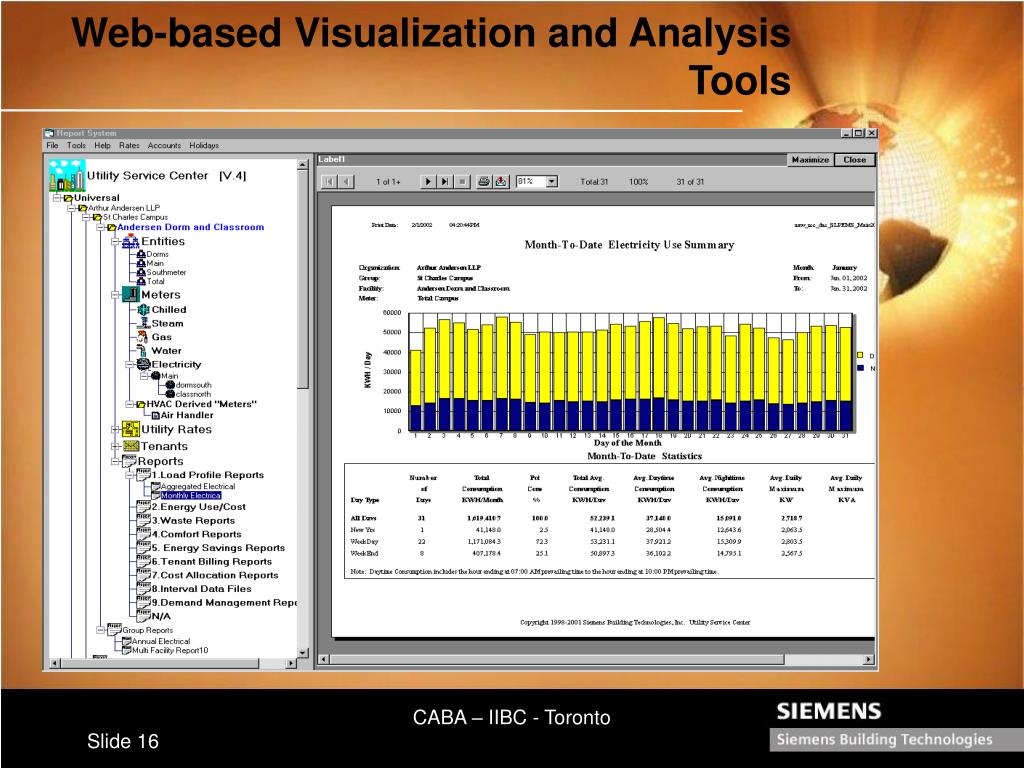
Task: Click the Utility Service Center skyline logo
Action: click(x=67, y=175)
